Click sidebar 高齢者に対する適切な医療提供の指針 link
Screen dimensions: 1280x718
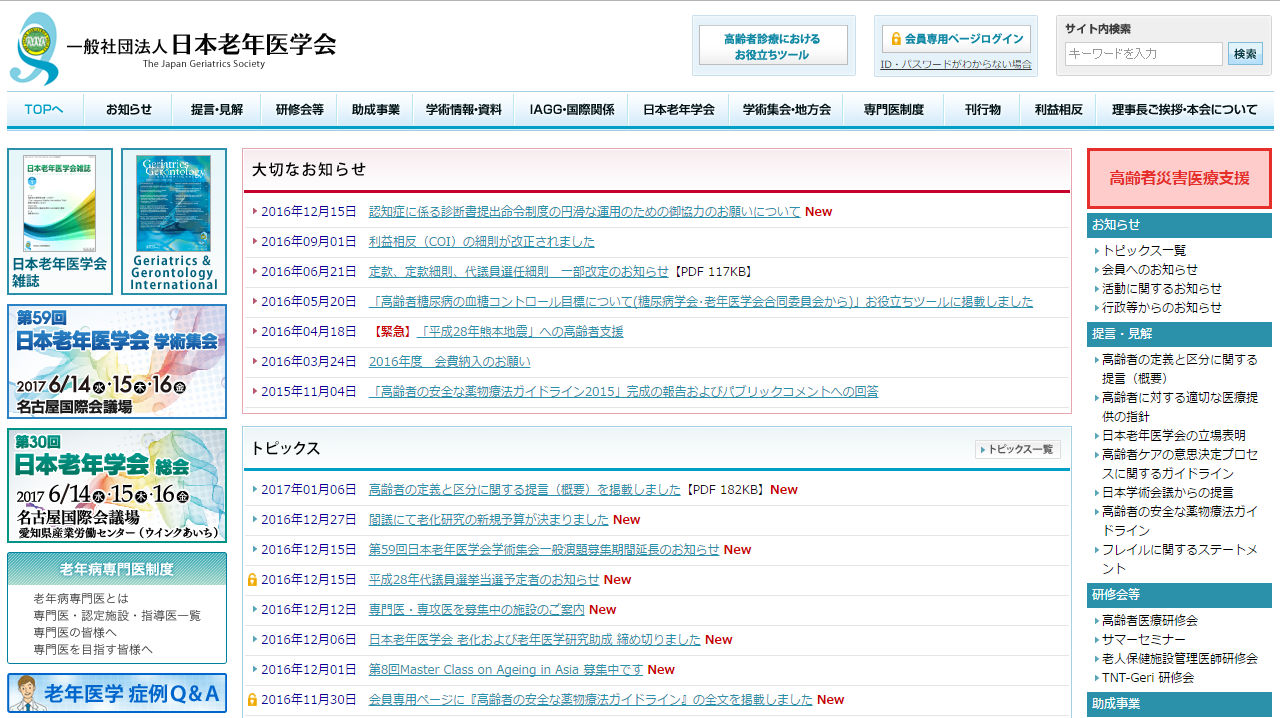tap(1180, 407)
